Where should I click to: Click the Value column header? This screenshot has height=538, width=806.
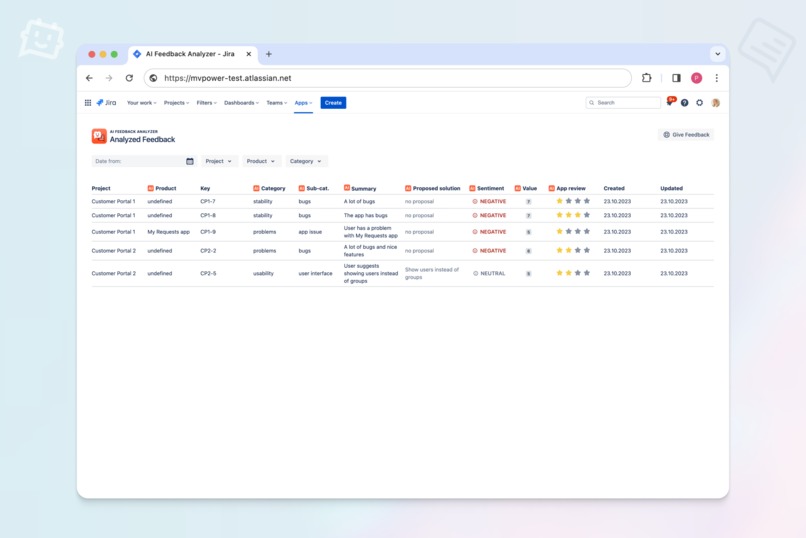[526, 189]
